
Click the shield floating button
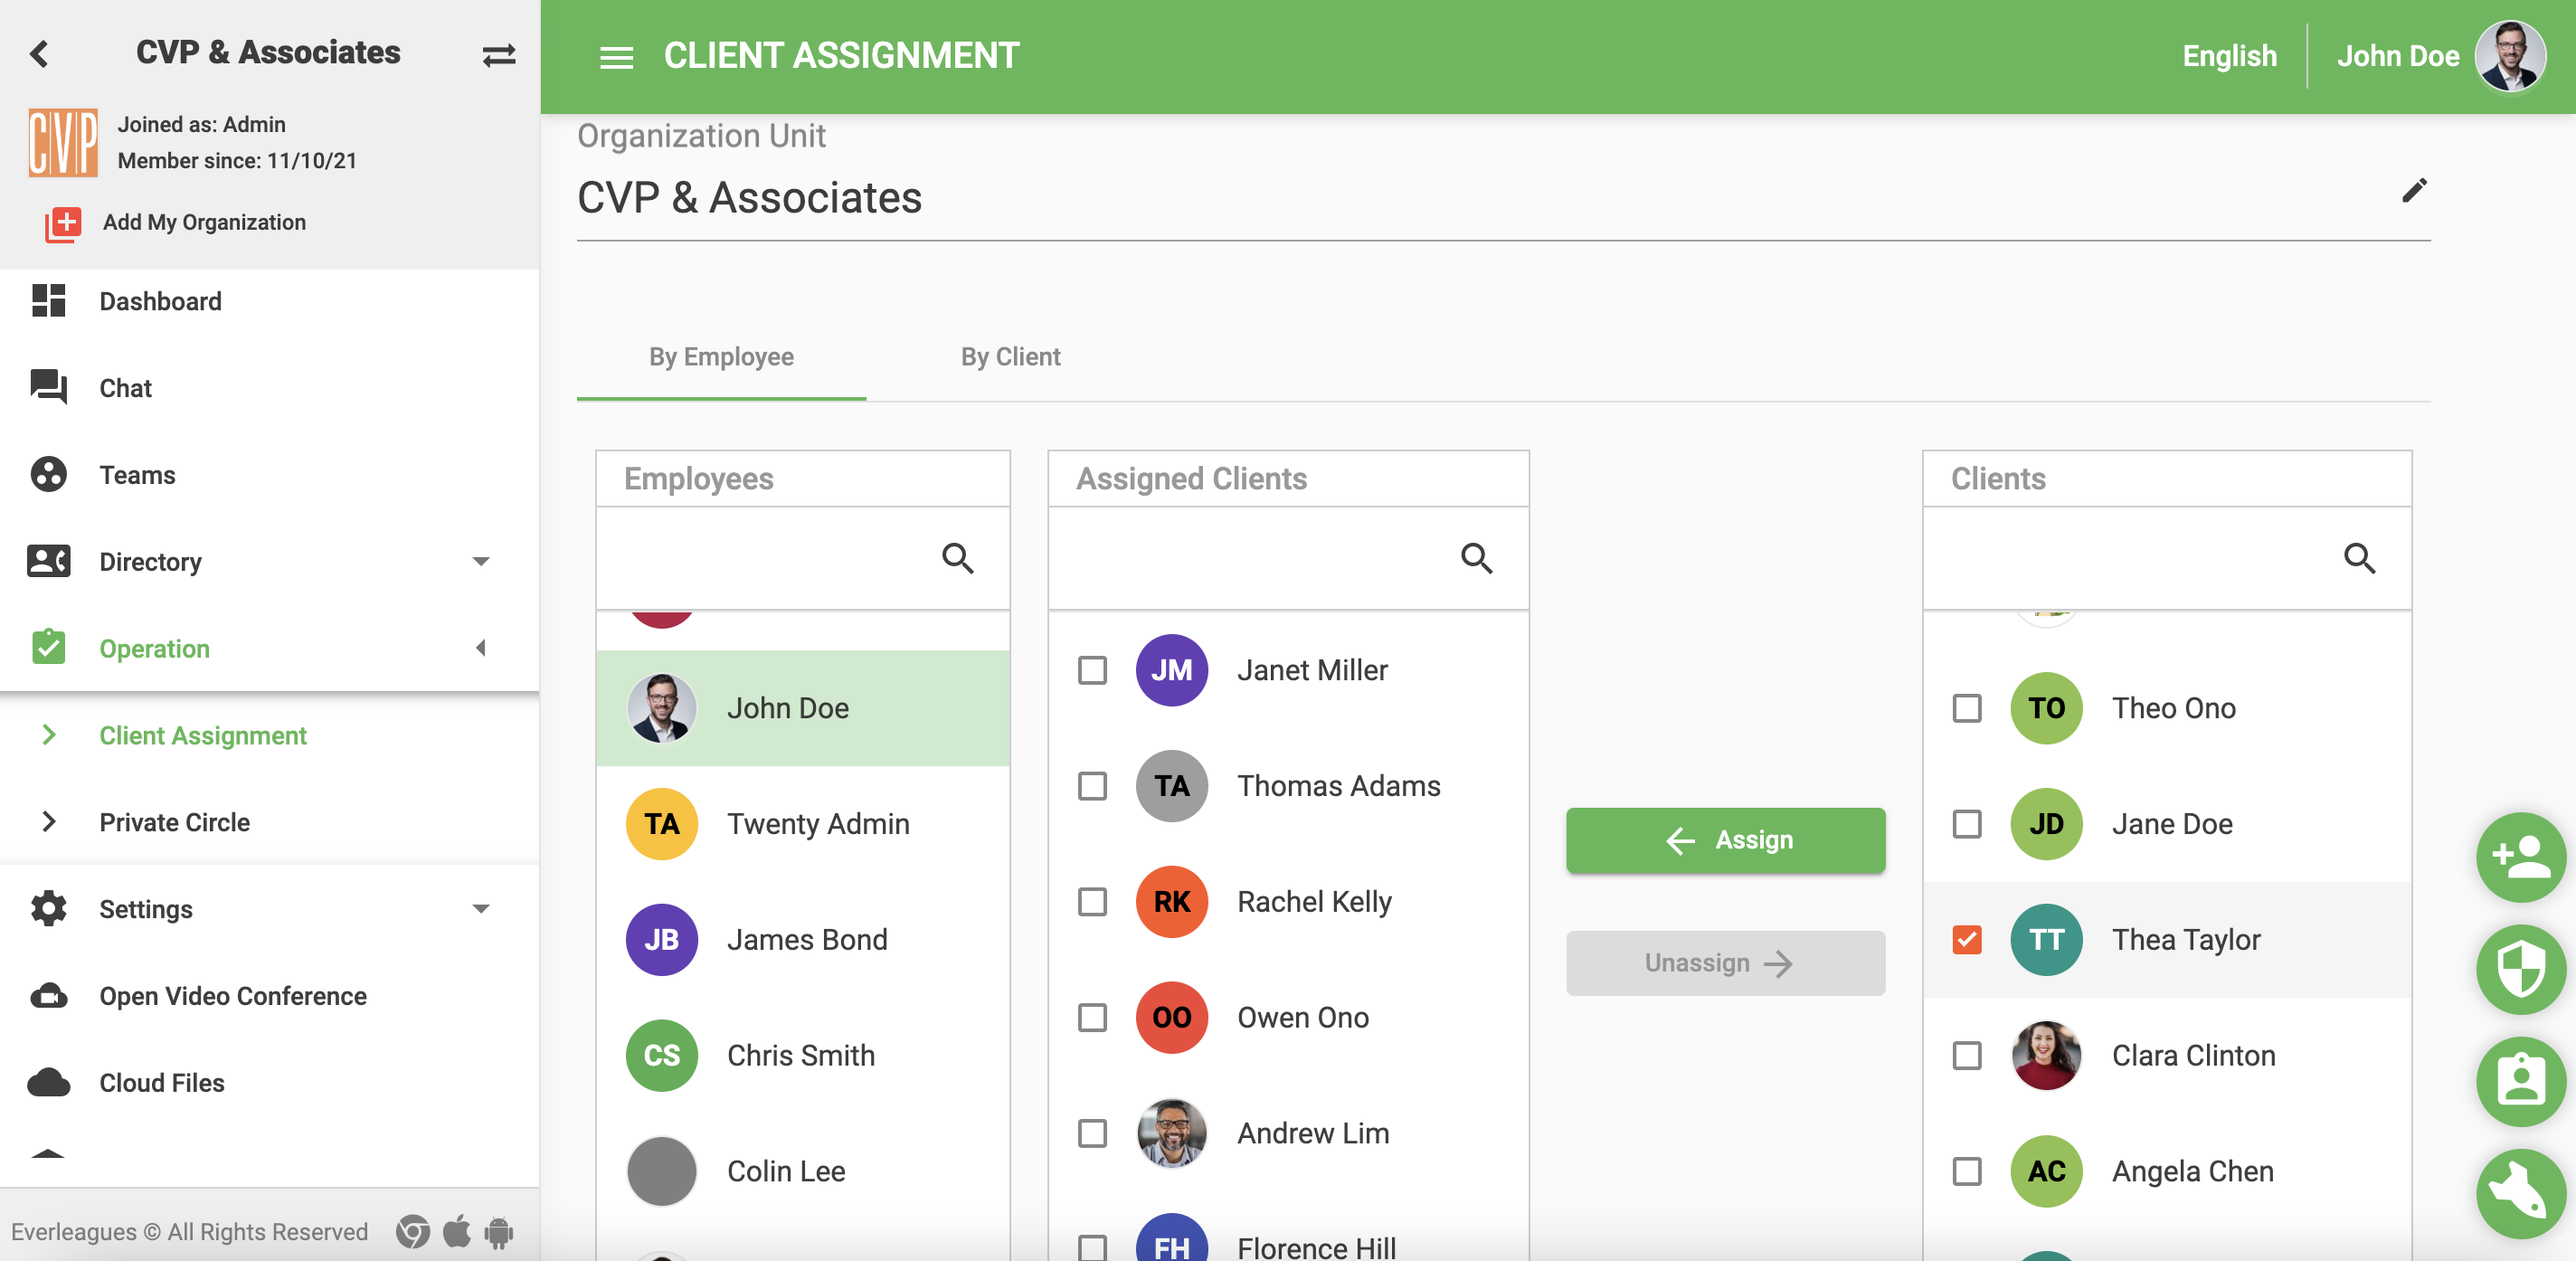tap(2520, 969)
